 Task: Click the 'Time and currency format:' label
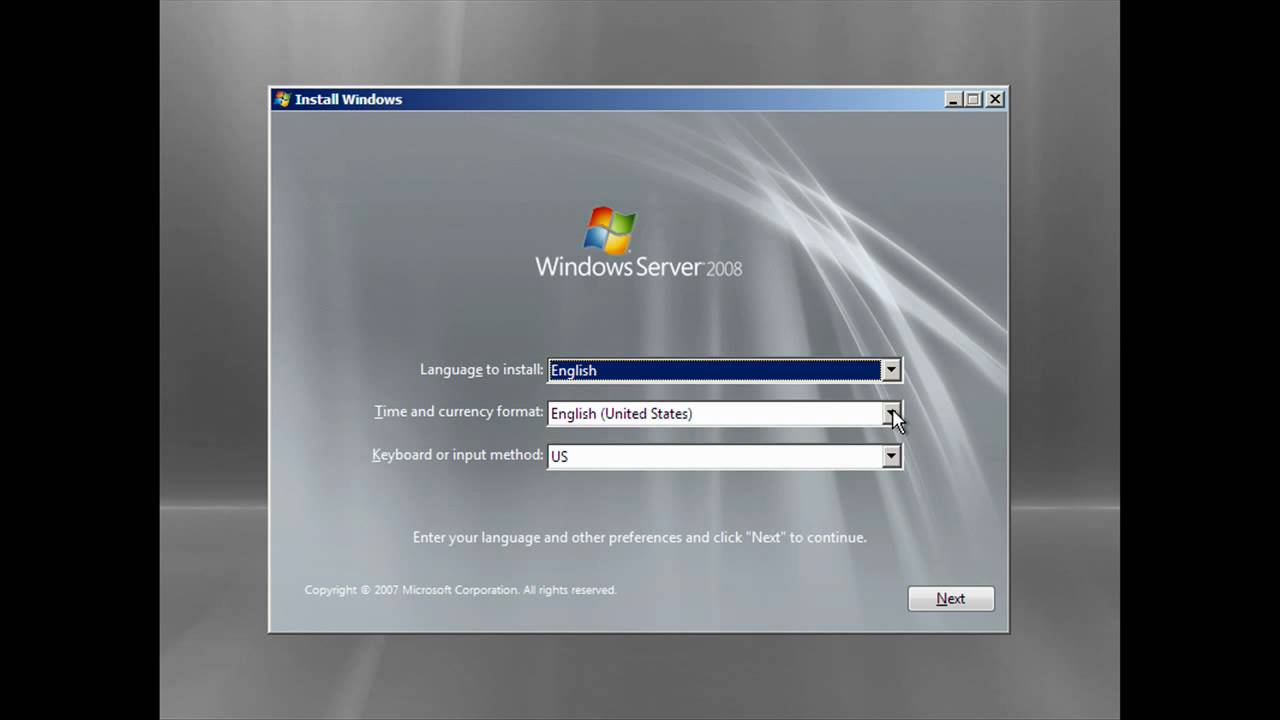pos(459,411)
